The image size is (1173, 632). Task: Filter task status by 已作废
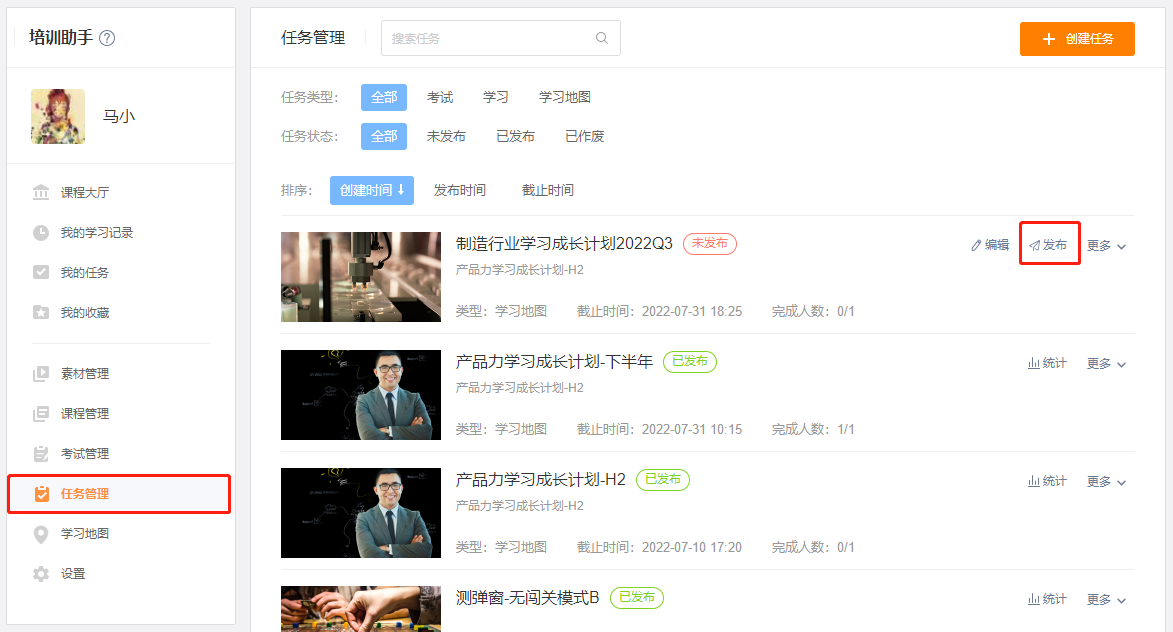coord(584,136)
